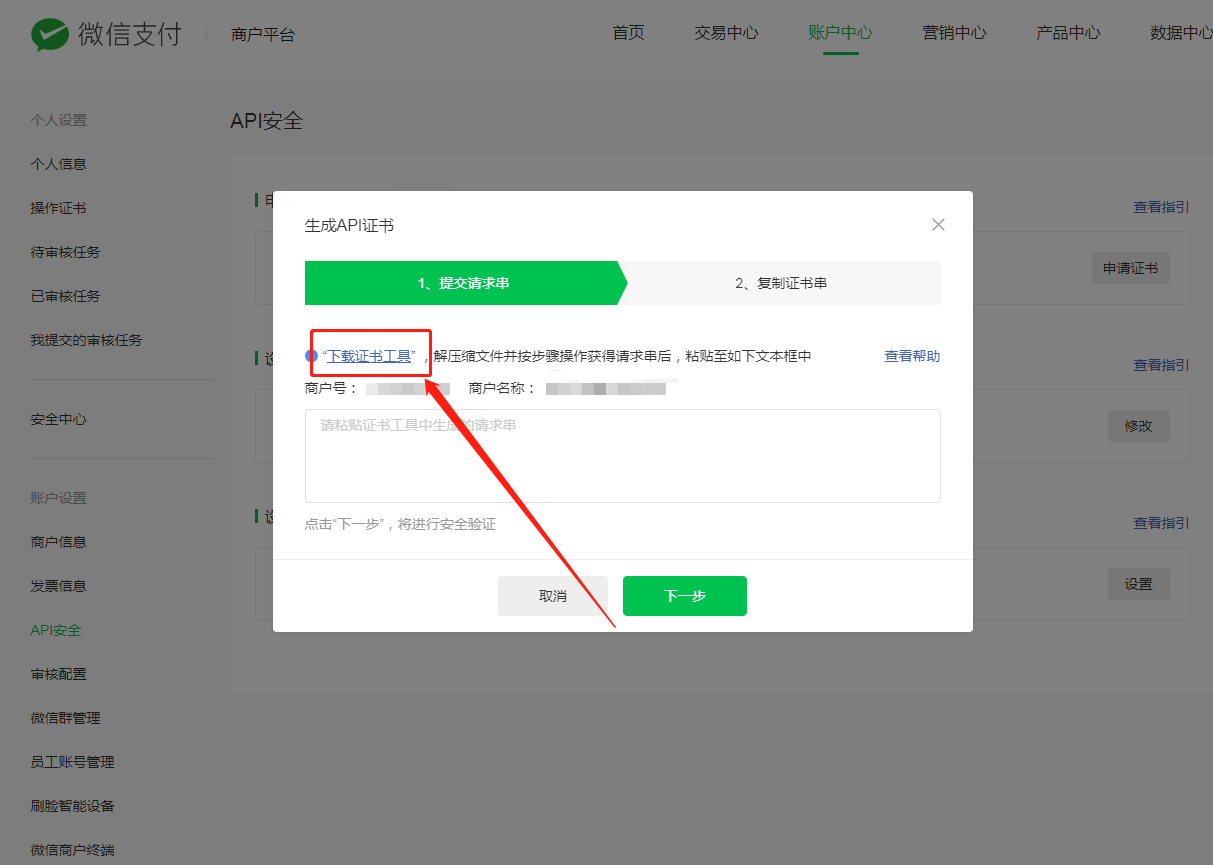Open 产品中心 in top navigation

1068,33
